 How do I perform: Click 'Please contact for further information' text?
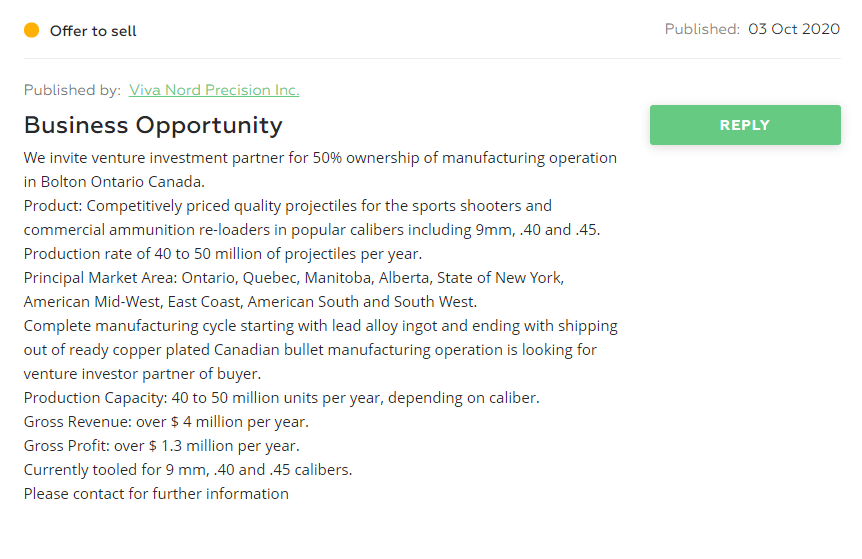[156, 494]
